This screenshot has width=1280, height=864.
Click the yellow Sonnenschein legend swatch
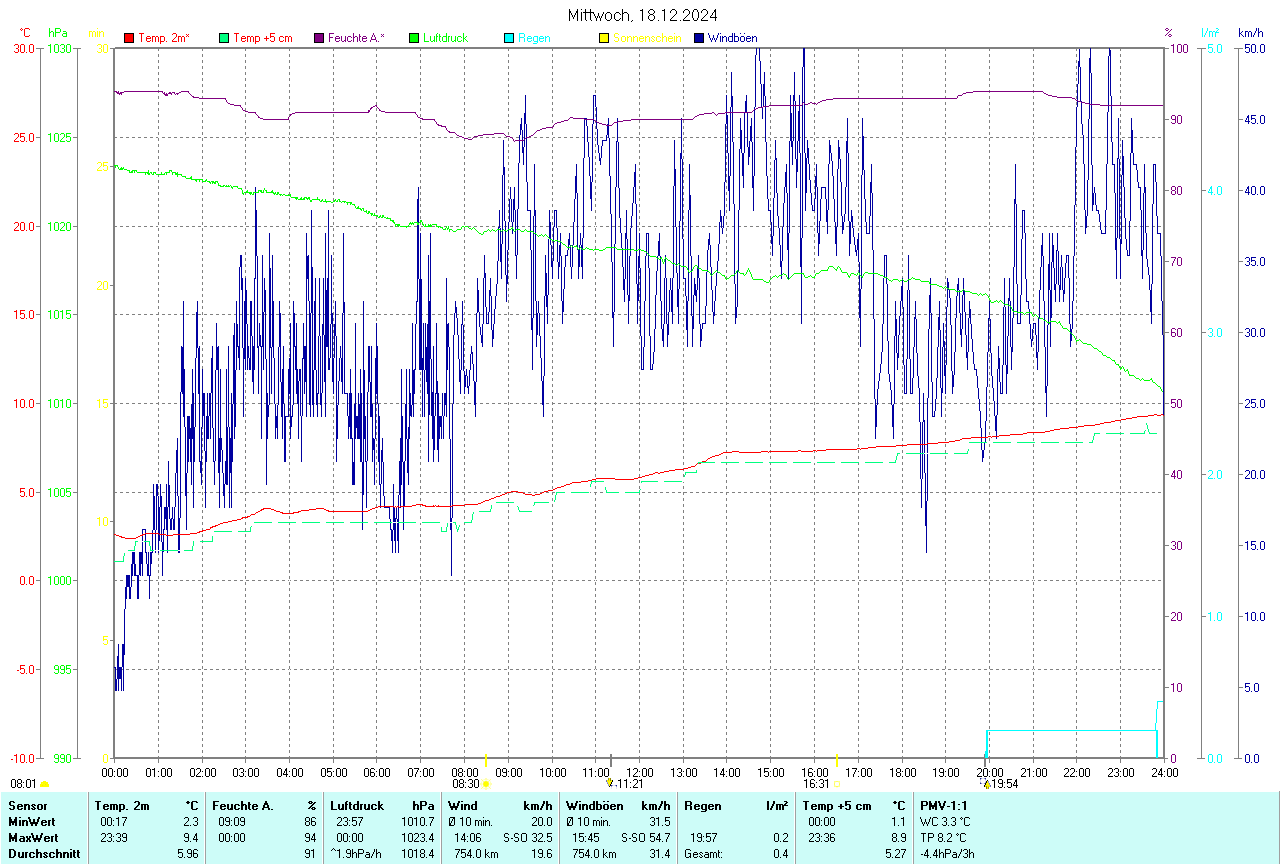604,38
